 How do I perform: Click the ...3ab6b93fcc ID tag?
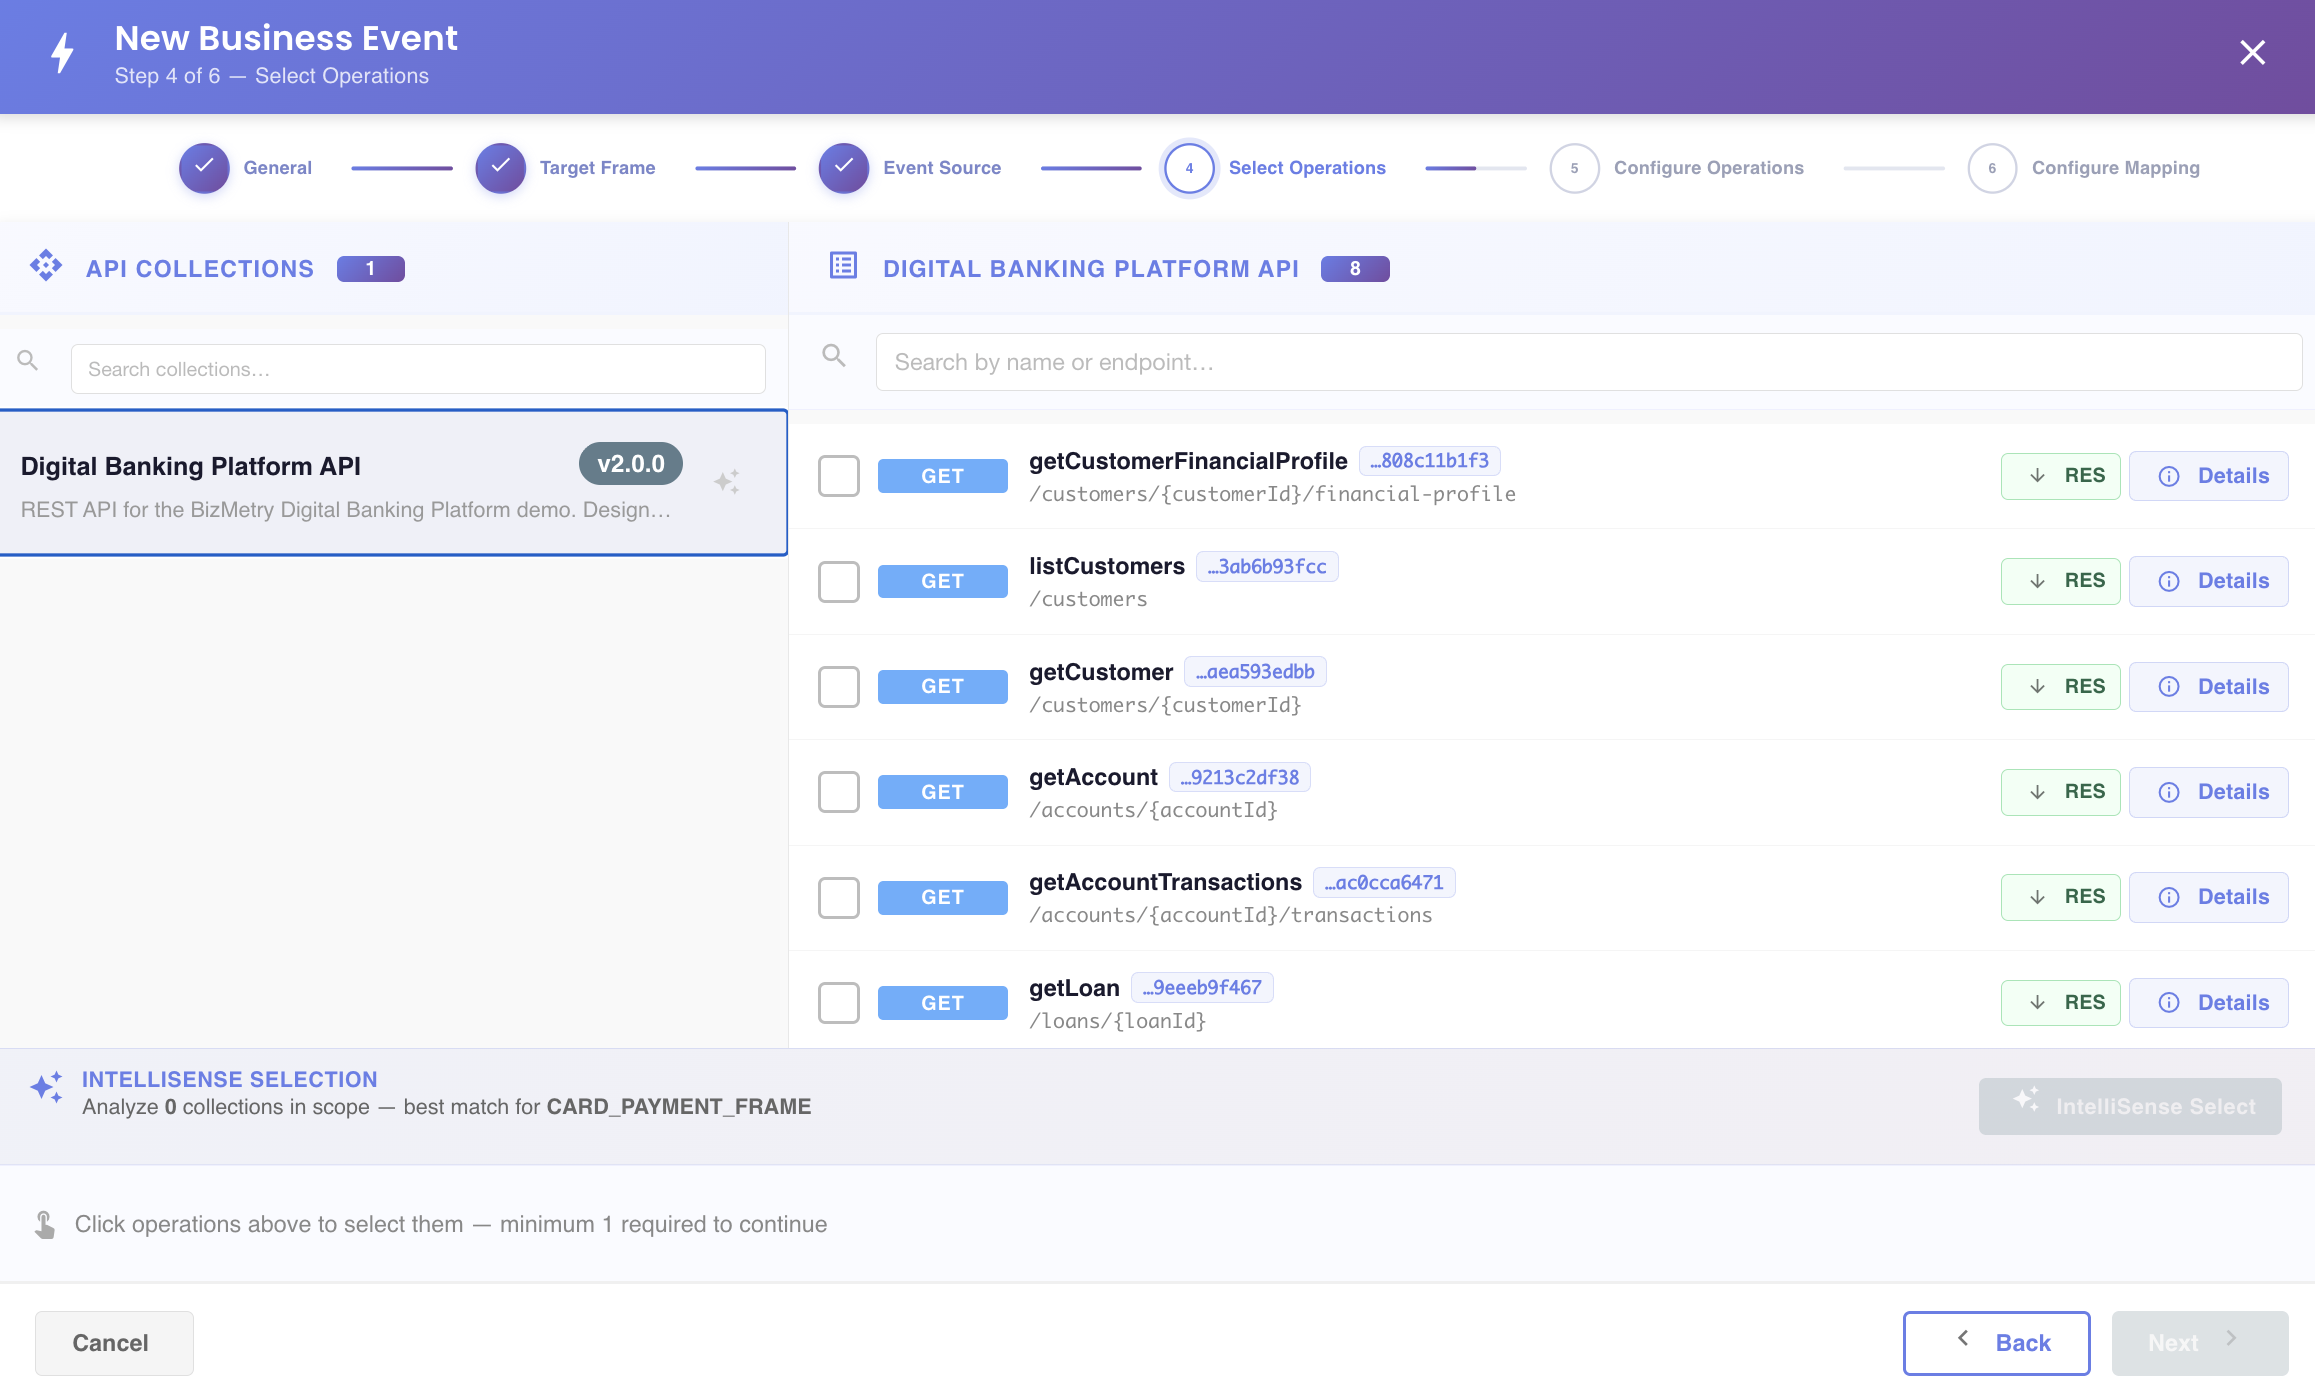click(x=1266, y=567)
